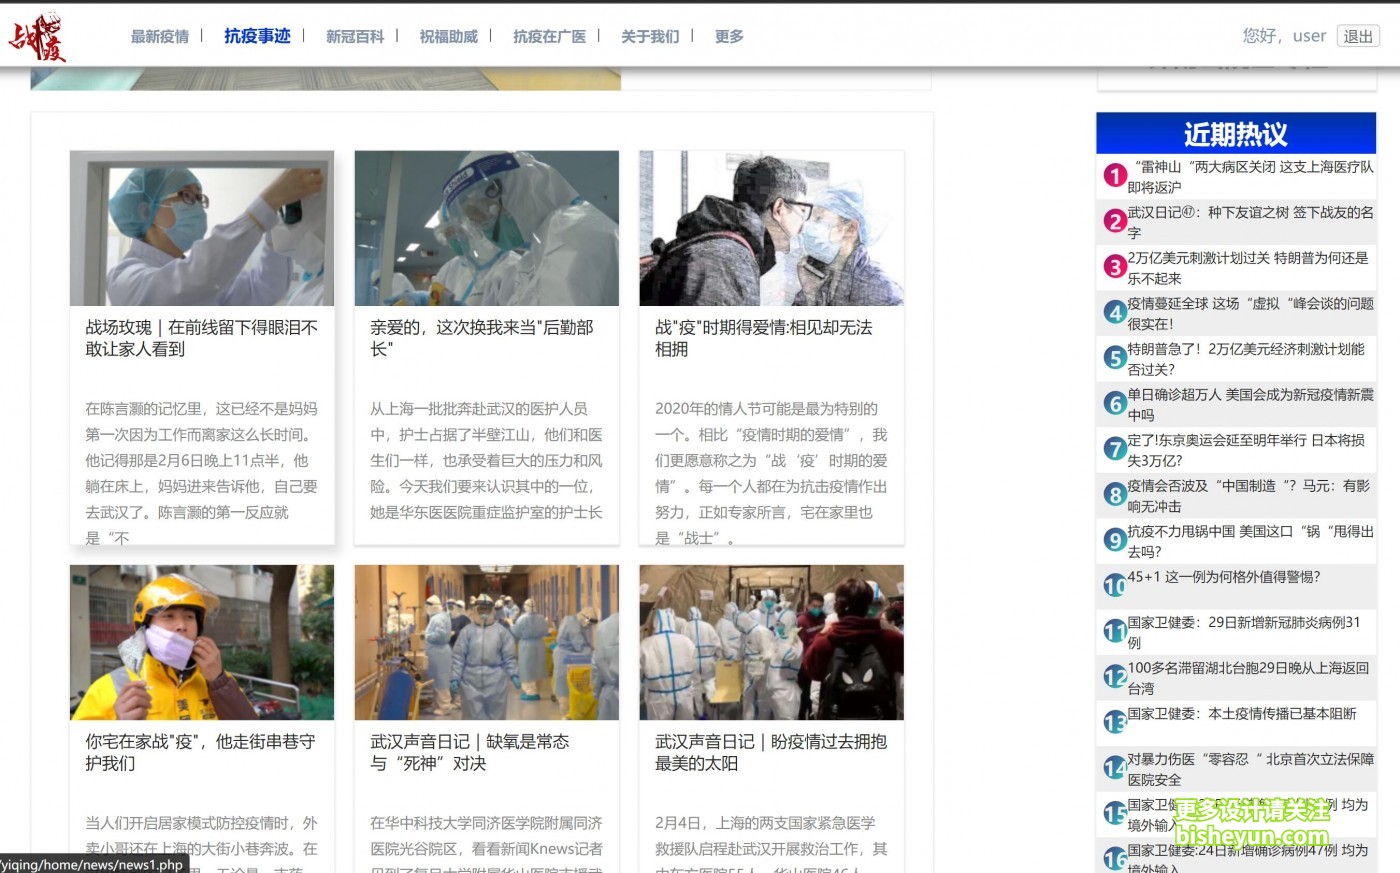The image size is (1400, 873).
Task: Click the 退出 logout button
Action: pos(1357,37)
